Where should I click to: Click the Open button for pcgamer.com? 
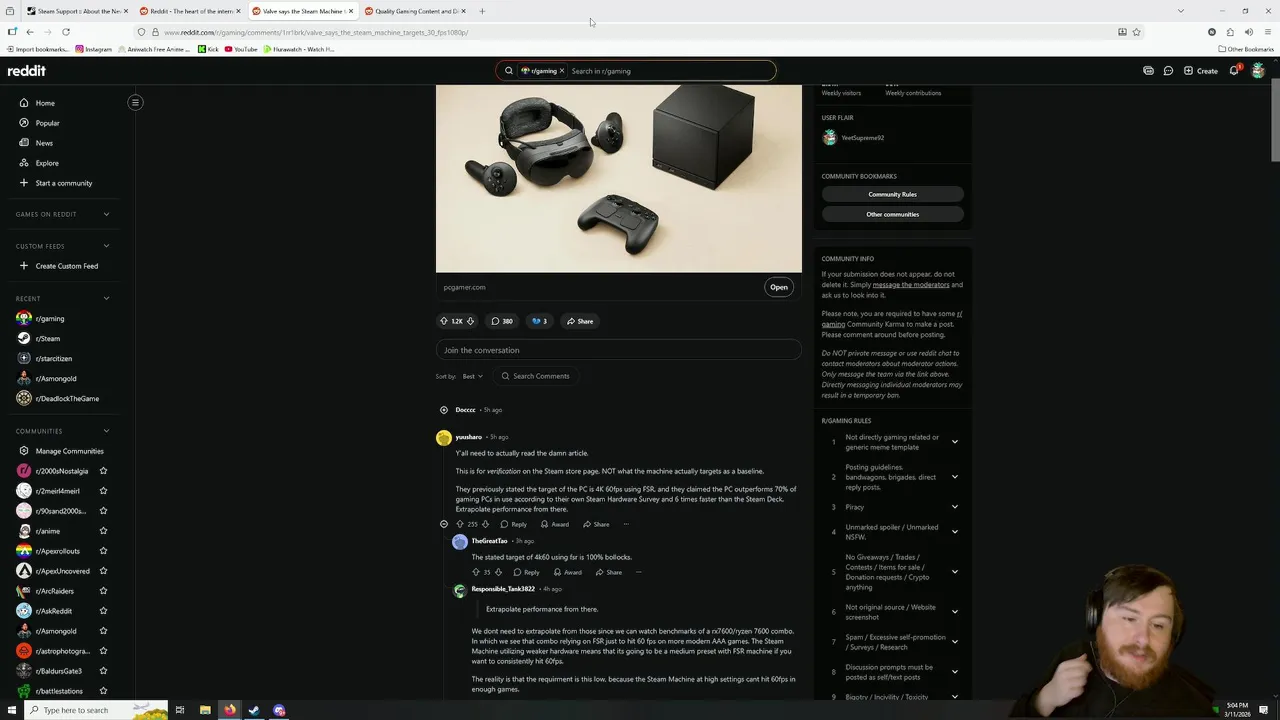(x=779, y=287)
